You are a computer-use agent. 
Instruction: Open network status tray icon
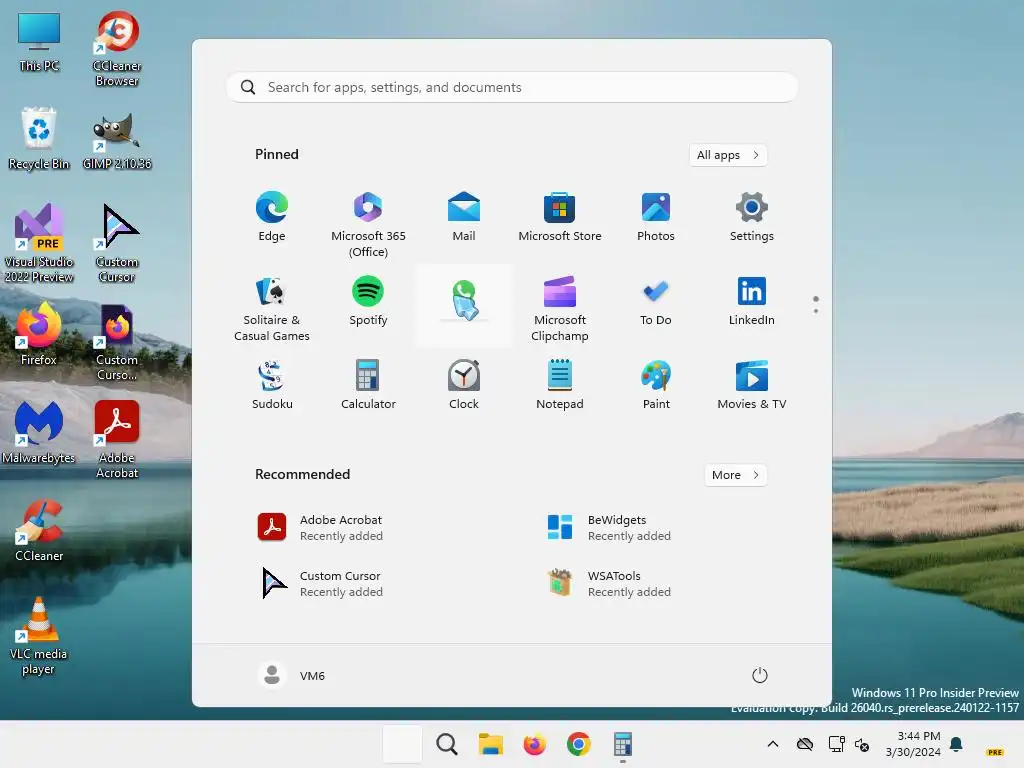[836, 744]
